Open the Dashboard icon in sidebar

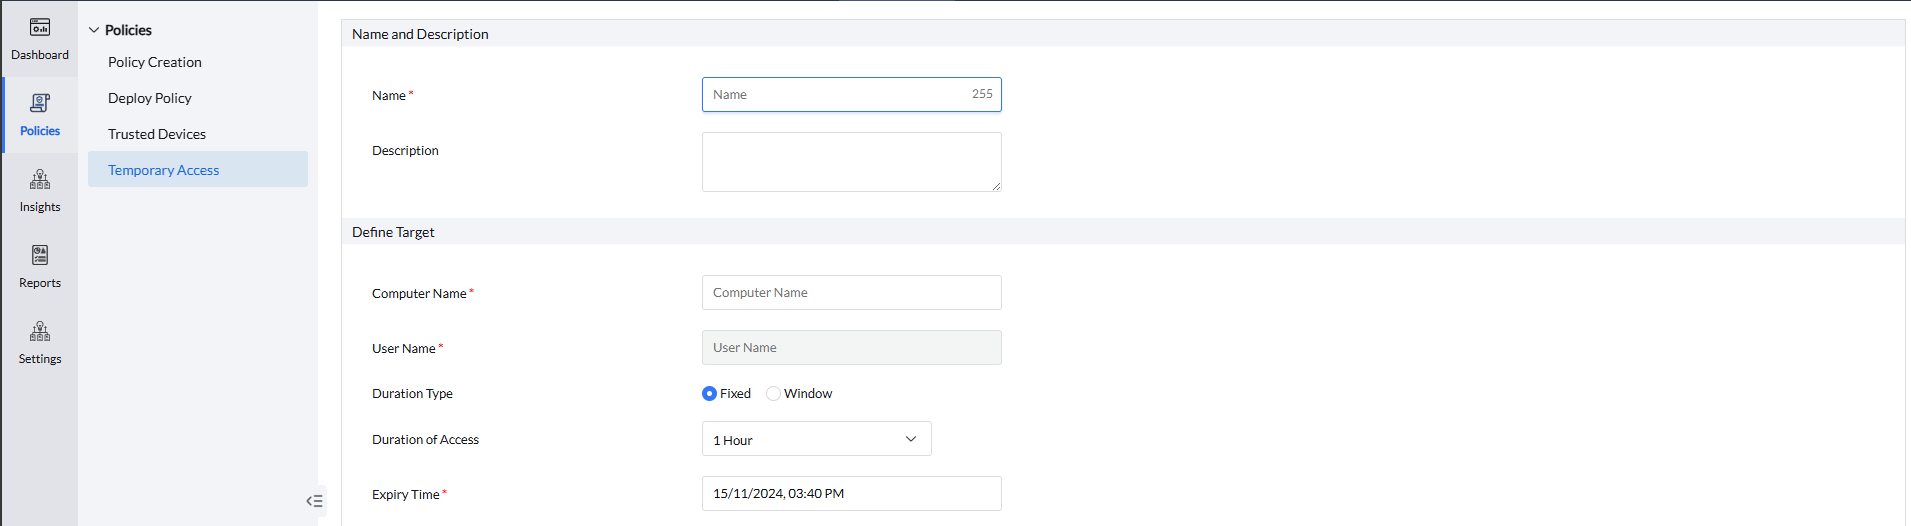[40, 28]
